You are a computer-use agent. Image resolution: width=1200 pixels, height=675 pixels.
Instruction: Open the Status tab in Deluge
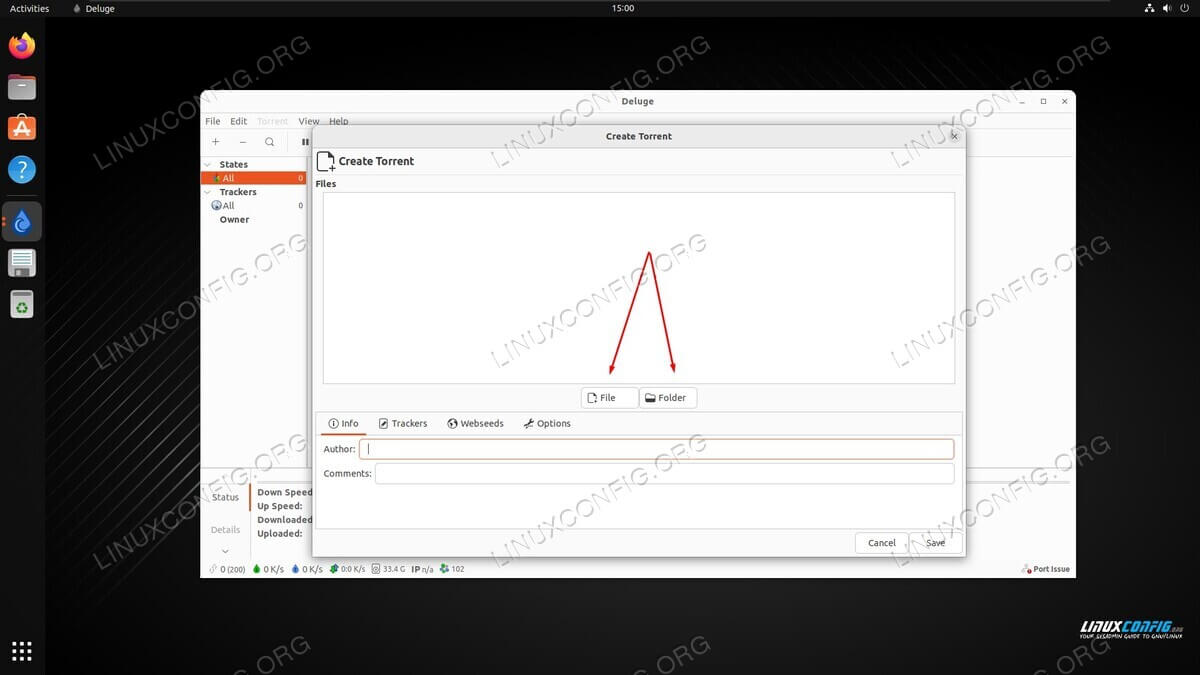coord(225,497)
